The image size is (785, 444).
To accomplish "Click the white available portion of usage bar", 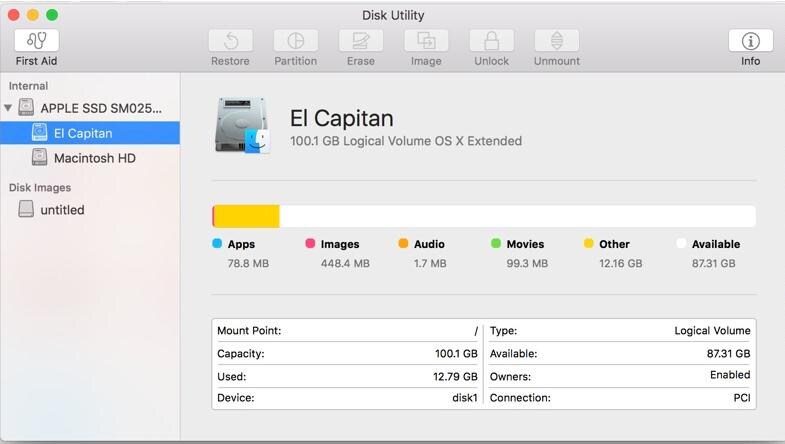I will pos(517,216).
